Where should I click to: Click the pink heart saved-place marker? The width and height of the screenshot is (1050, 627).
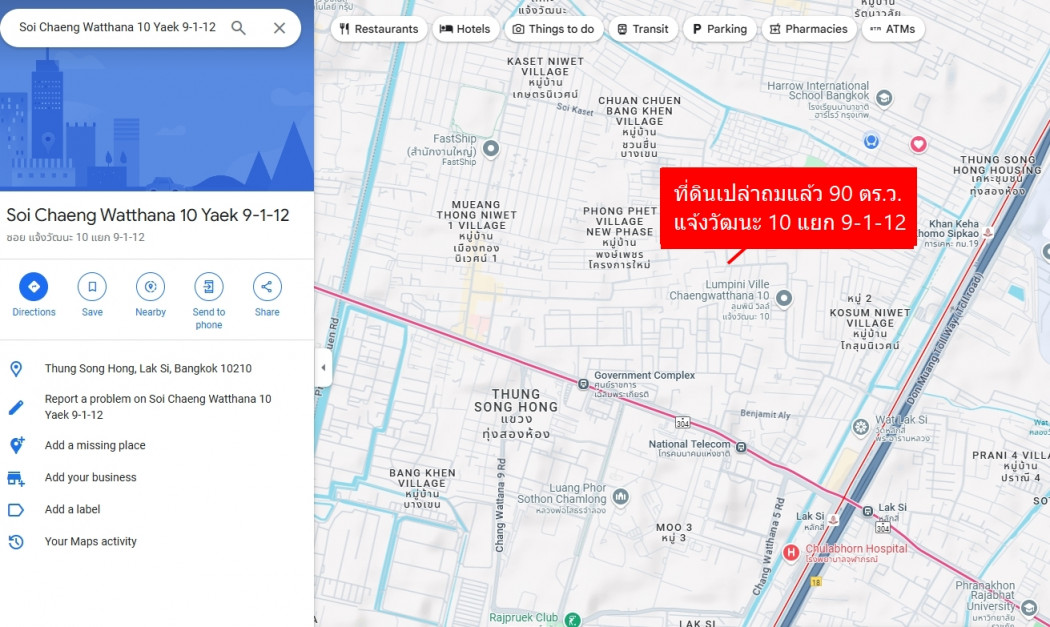918,144
